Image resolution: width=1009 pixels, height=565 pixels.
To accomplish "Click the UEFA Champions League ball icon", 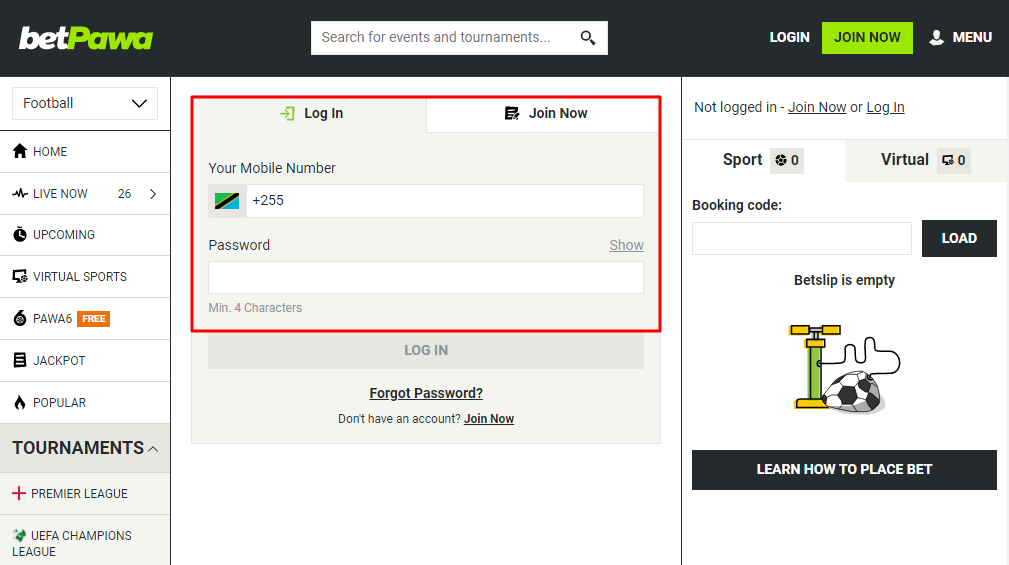I will coord(19,535).
